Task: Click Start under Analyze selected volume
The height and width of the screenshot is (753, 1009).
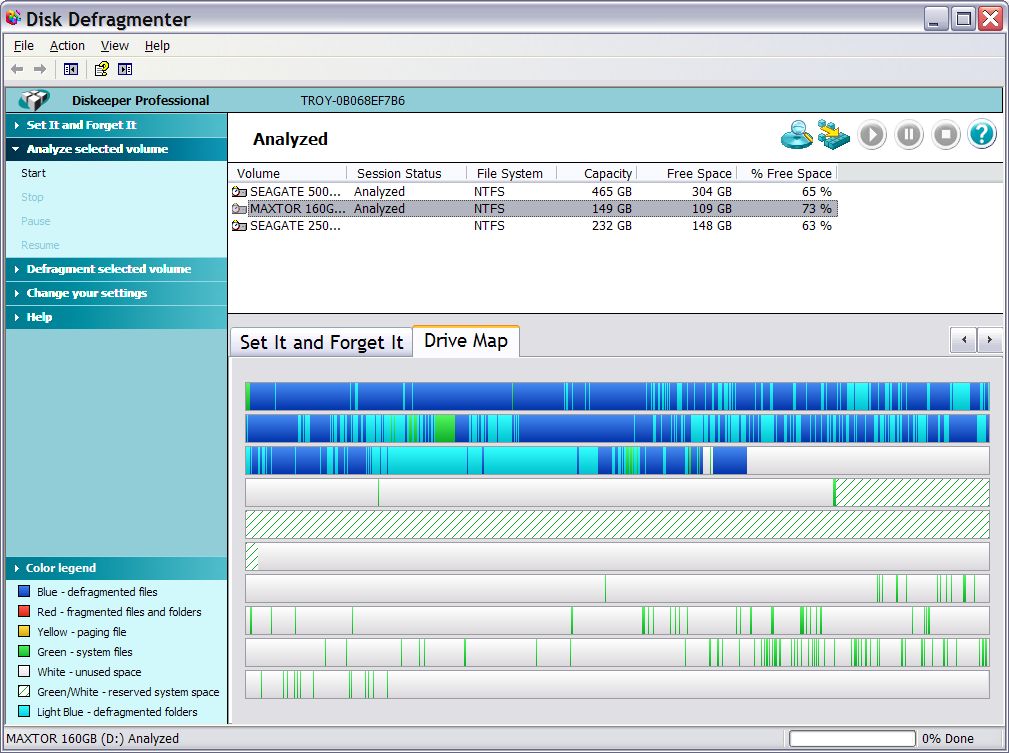Action: click(34, 173)
